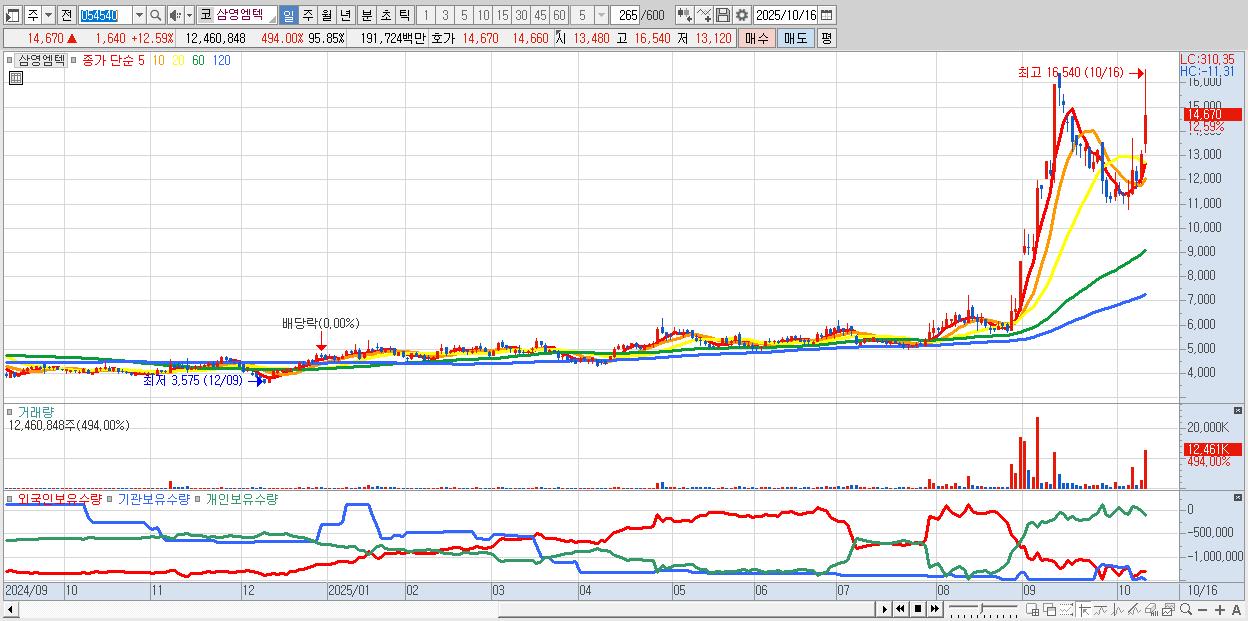
Task: Click the 기관보유수량 legend label
Action: pos(153,498)
